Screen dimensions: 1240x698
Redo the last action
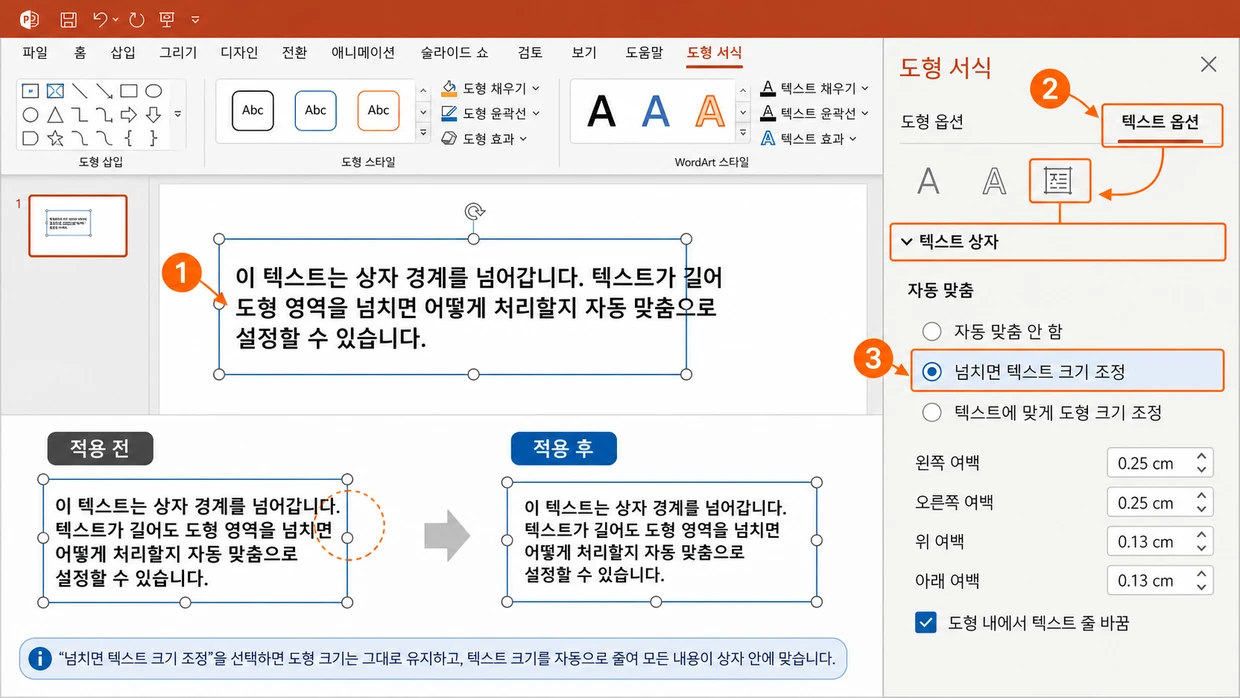[x=137, y=19]
